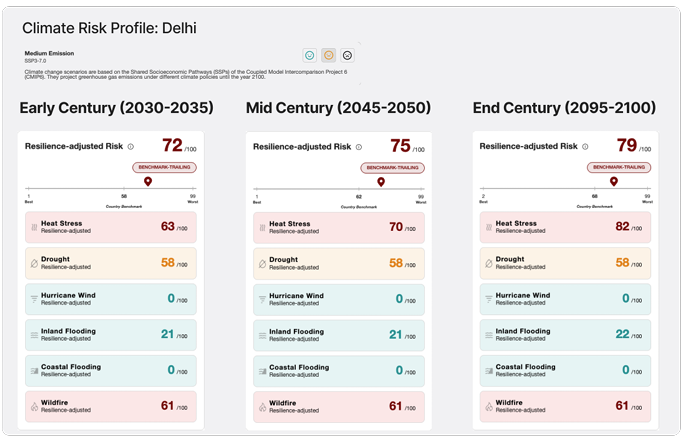Click the Mid Century benchmark scale marker pin
688x444 pixels.
coord(381,182)
